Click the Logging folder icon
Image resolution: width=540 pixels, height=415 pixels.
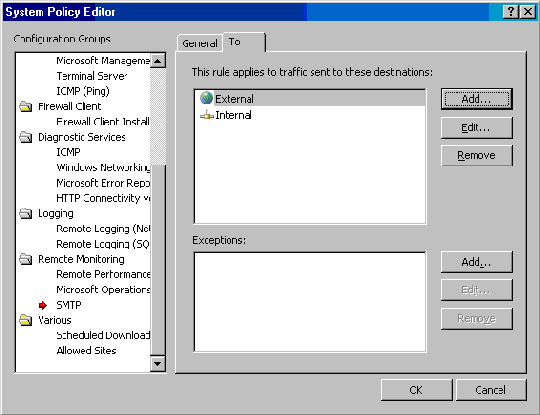click(26, 214)
